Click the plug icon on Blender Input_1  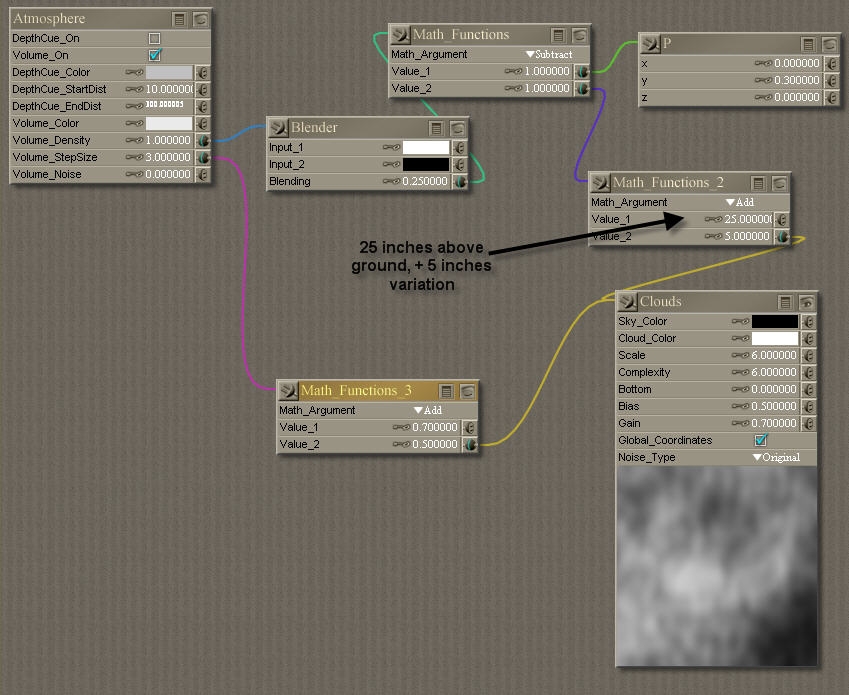pyautogui.click(x=459, y=147)
